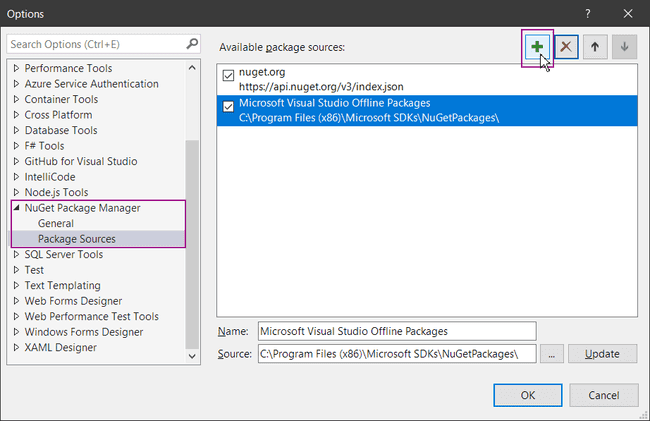Click the search magnifier icon
Screen dimensions: 650x421
pos(192,44)
